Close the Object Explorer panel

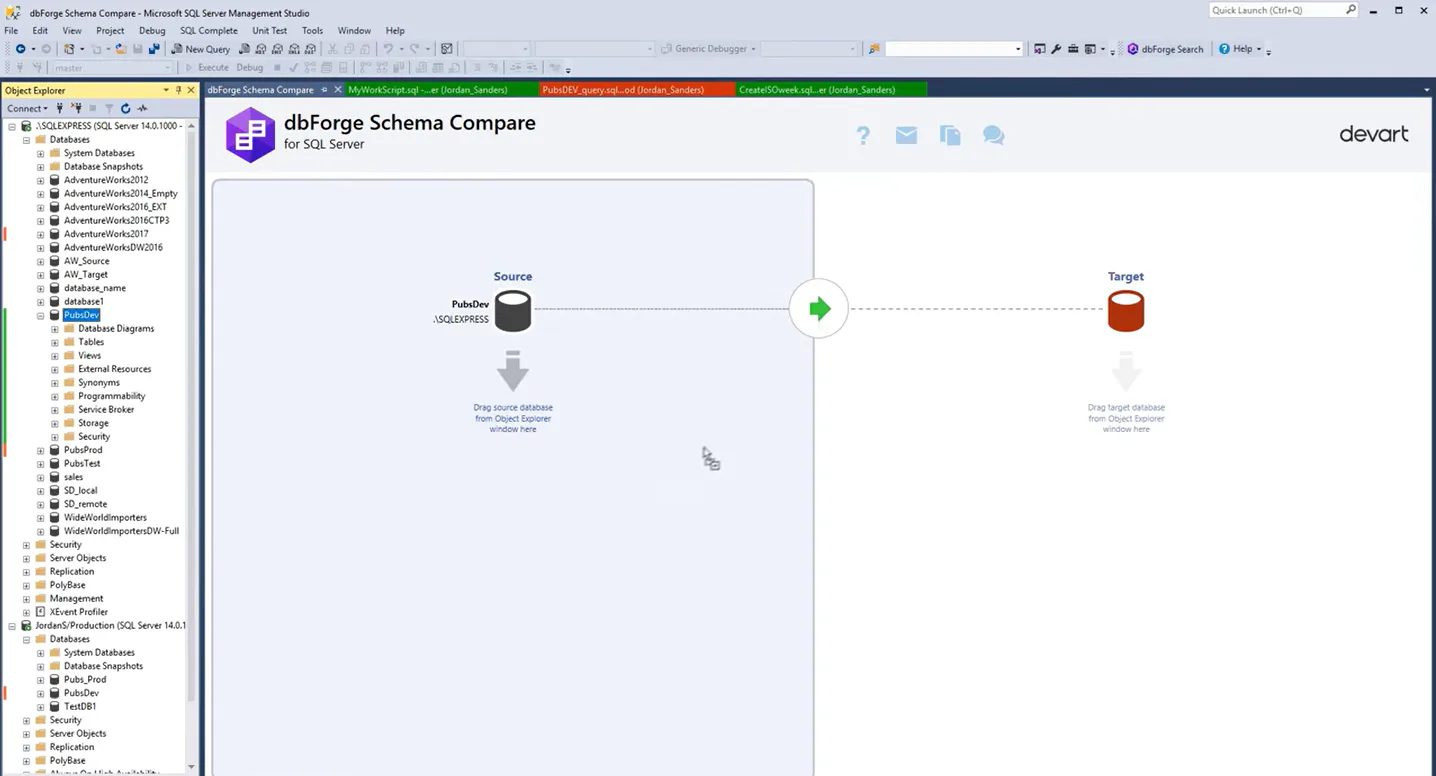(191, 90)
